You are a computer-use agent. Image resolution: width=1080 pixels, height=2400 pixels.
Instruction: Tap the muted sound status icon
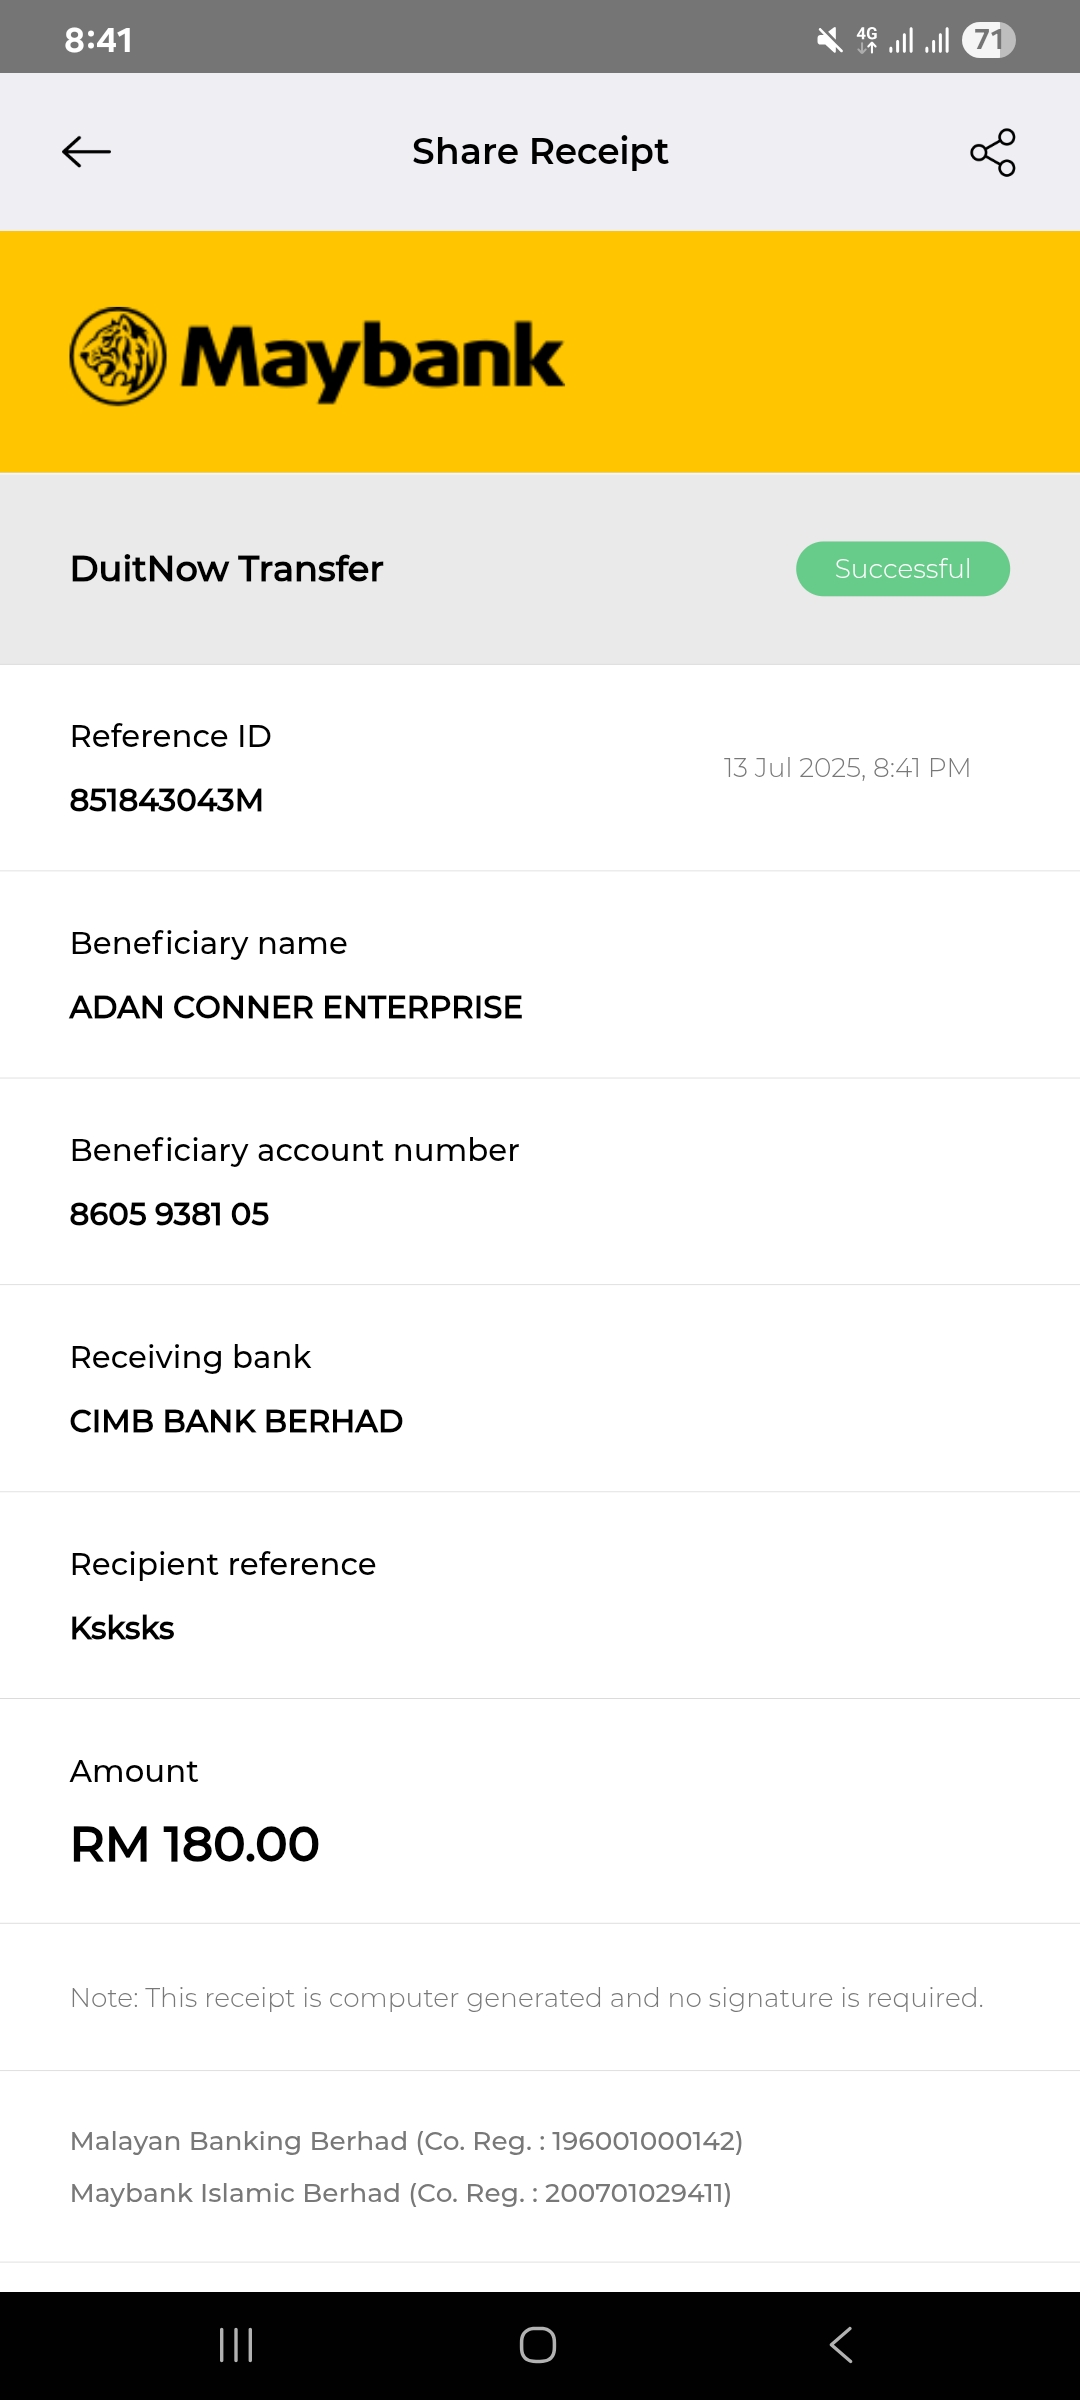coord(829,40)
